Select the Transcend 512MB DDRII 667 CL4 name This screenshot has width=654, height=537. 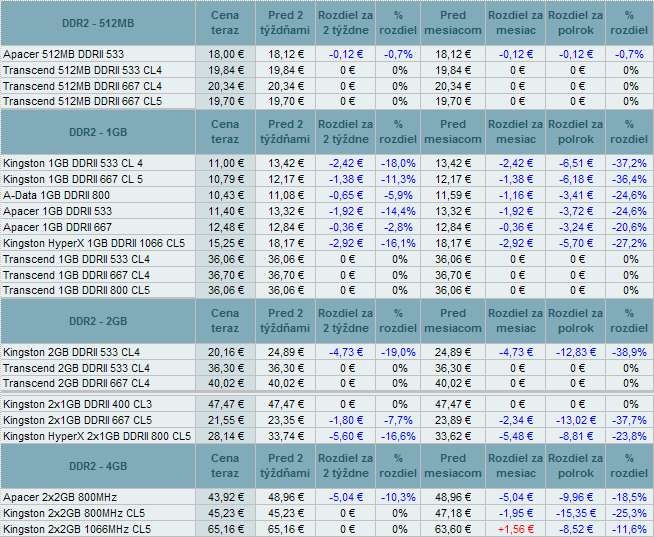coord(82,86)
